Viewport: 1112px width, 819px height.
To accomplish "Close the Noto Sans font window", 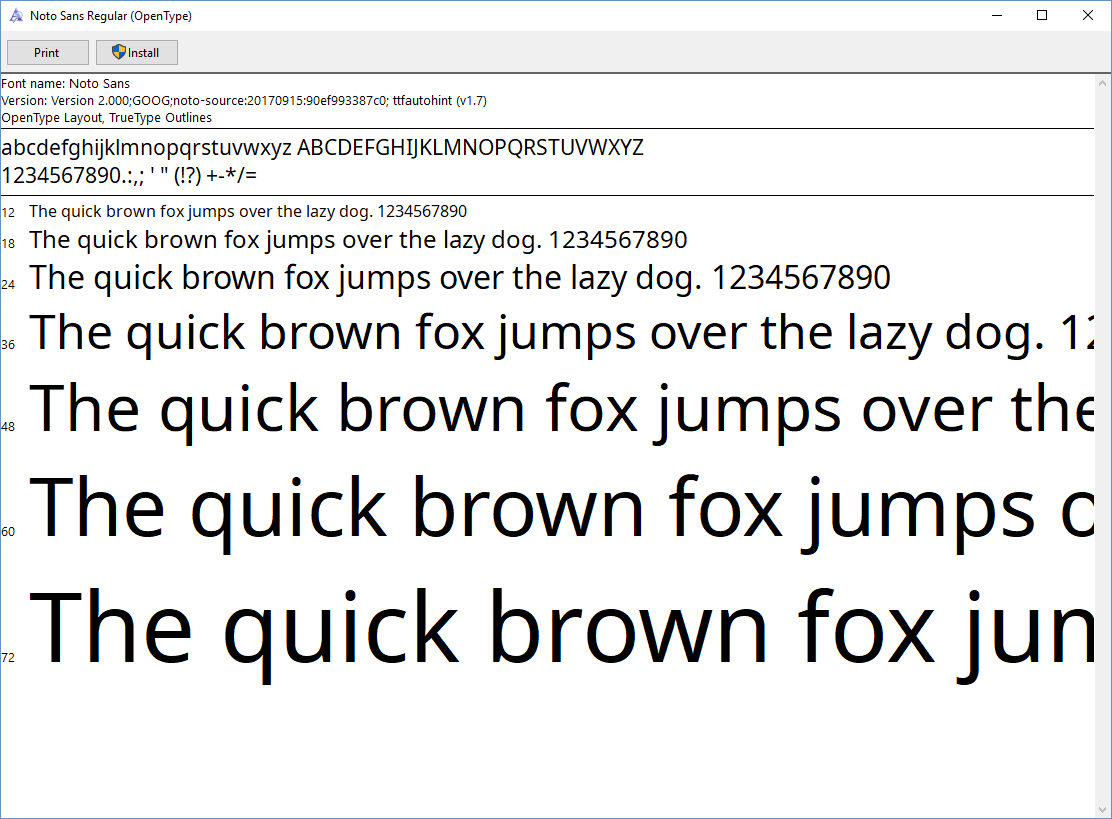I will point(1088,16).
